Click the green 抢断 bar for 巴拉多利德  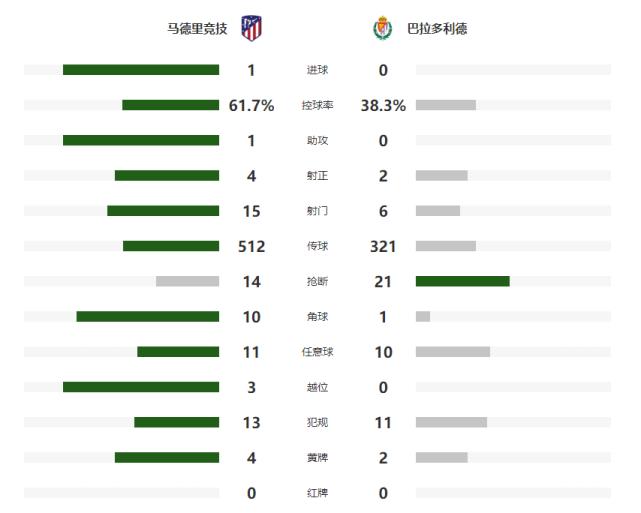pos(462,281)
